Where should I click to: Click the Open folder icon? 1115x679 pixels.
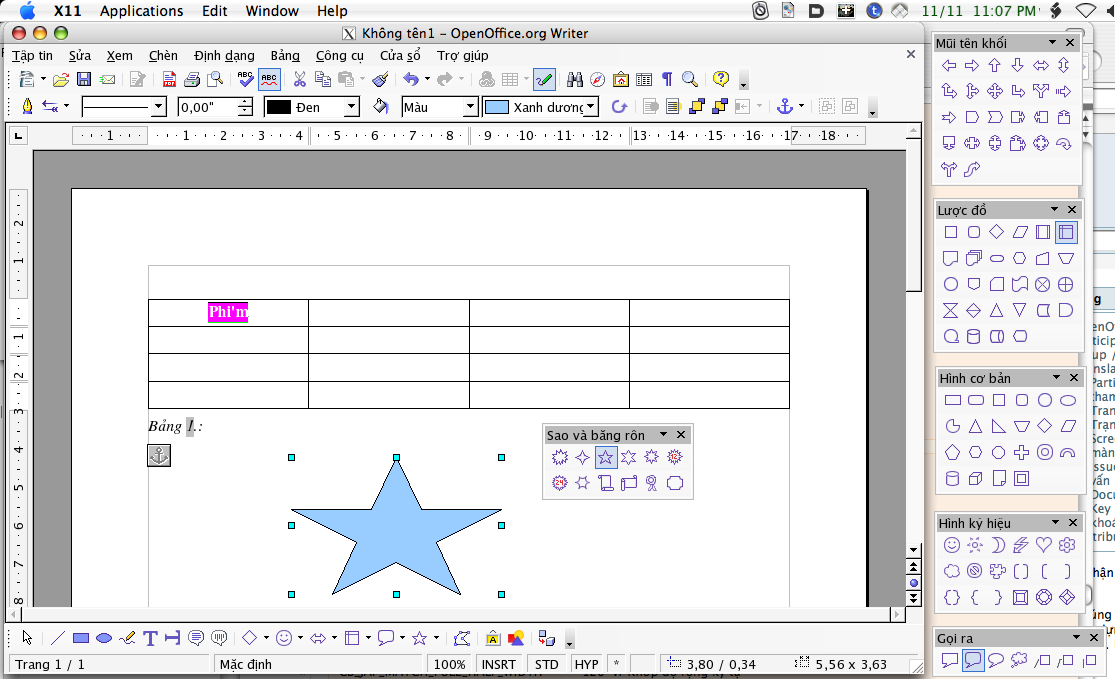(x=61, y=79)
